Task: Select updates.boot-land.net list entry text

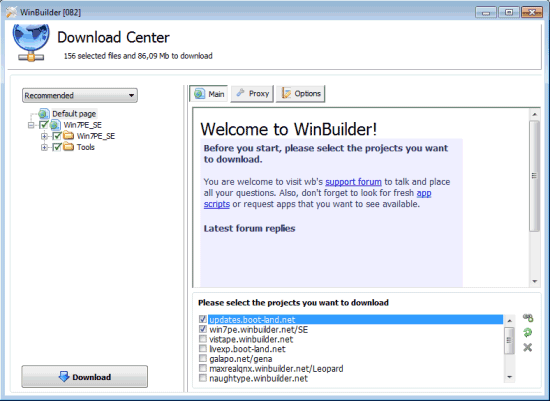Action: (x=252, y=320)
